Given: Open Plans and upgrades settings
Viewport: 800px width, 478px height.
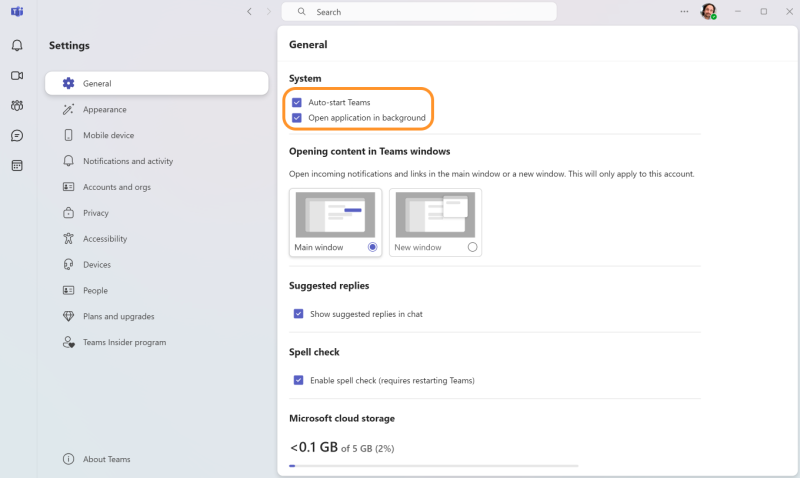Looking at the screenshot, I should (x=157, y=316).
